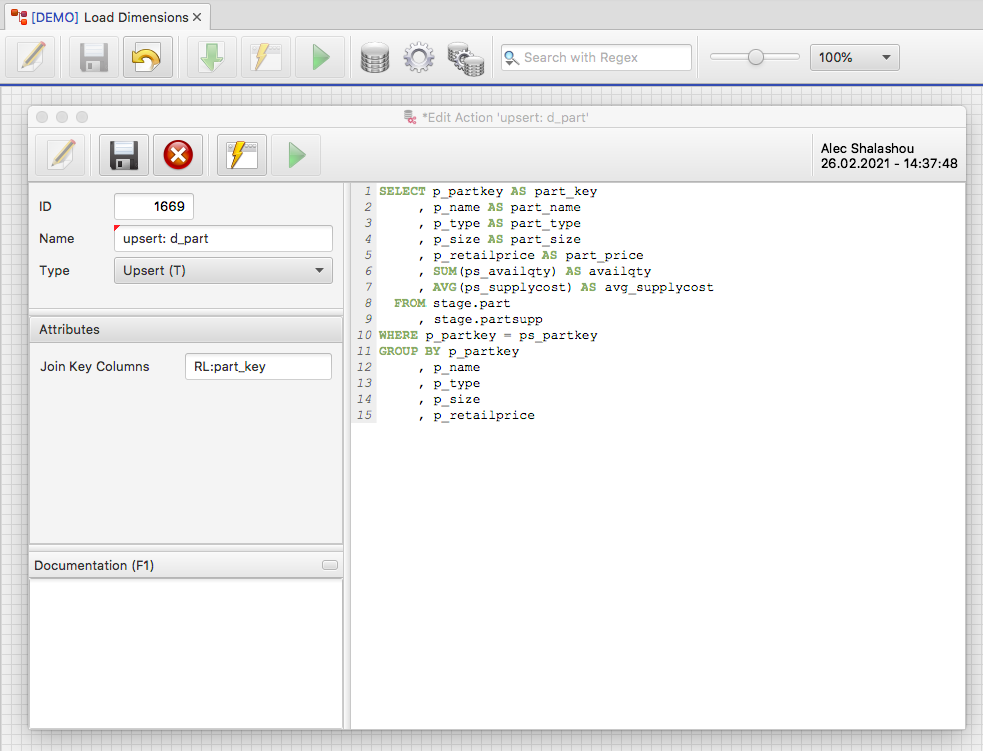The width and height of the screenshot is (983, 751).
Task: Cancel editing with the red X icon
Action: [x=178, y=155]
